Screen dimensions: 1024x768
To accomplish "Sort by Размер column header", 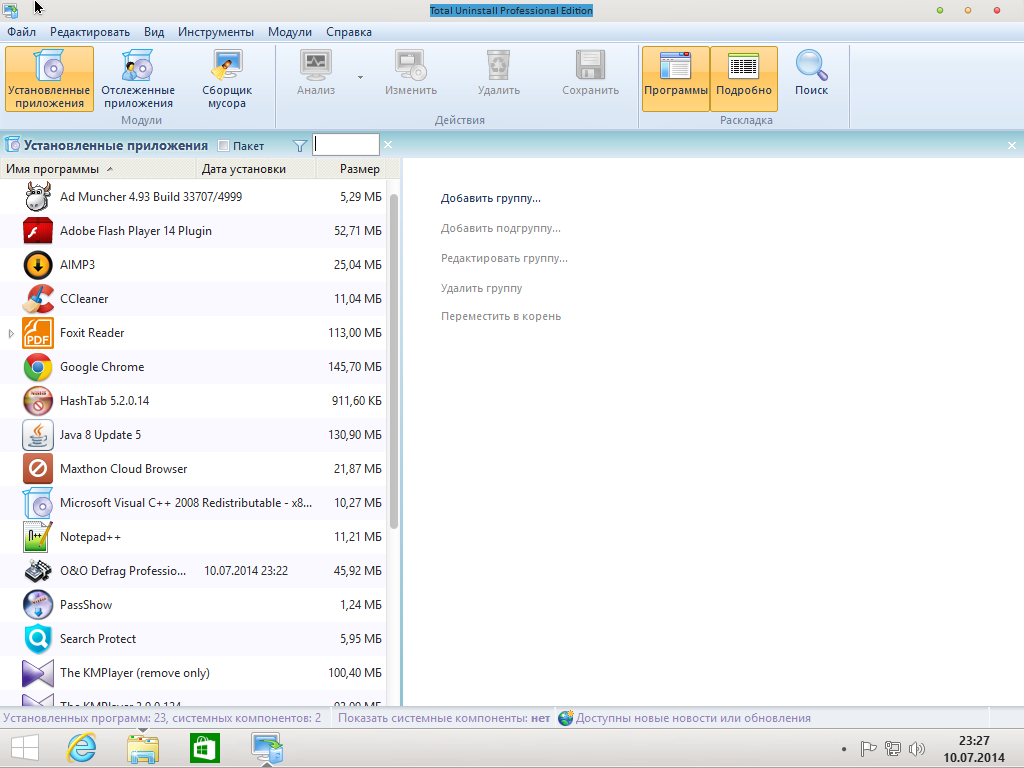I will [351, 169].
